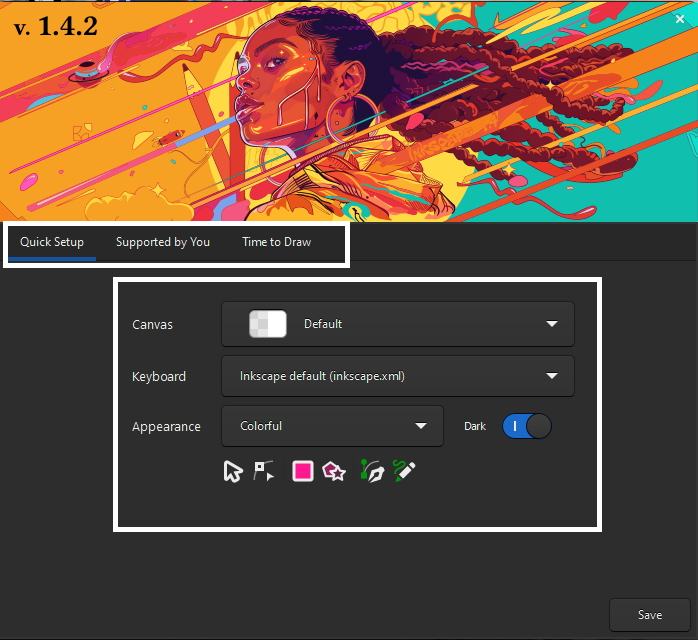Open the Keyboard shortcuts dropdown
This screenshot has width=698, height=640.
coord(398,376)
